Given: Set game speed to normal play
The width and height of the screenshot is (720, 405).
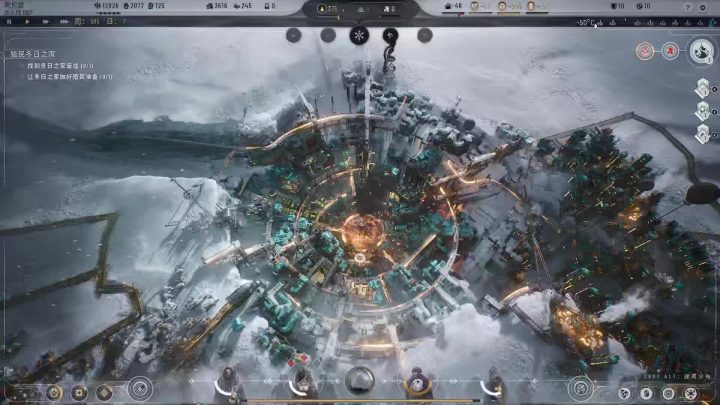Looking at the screenshot, I should 27,22.
